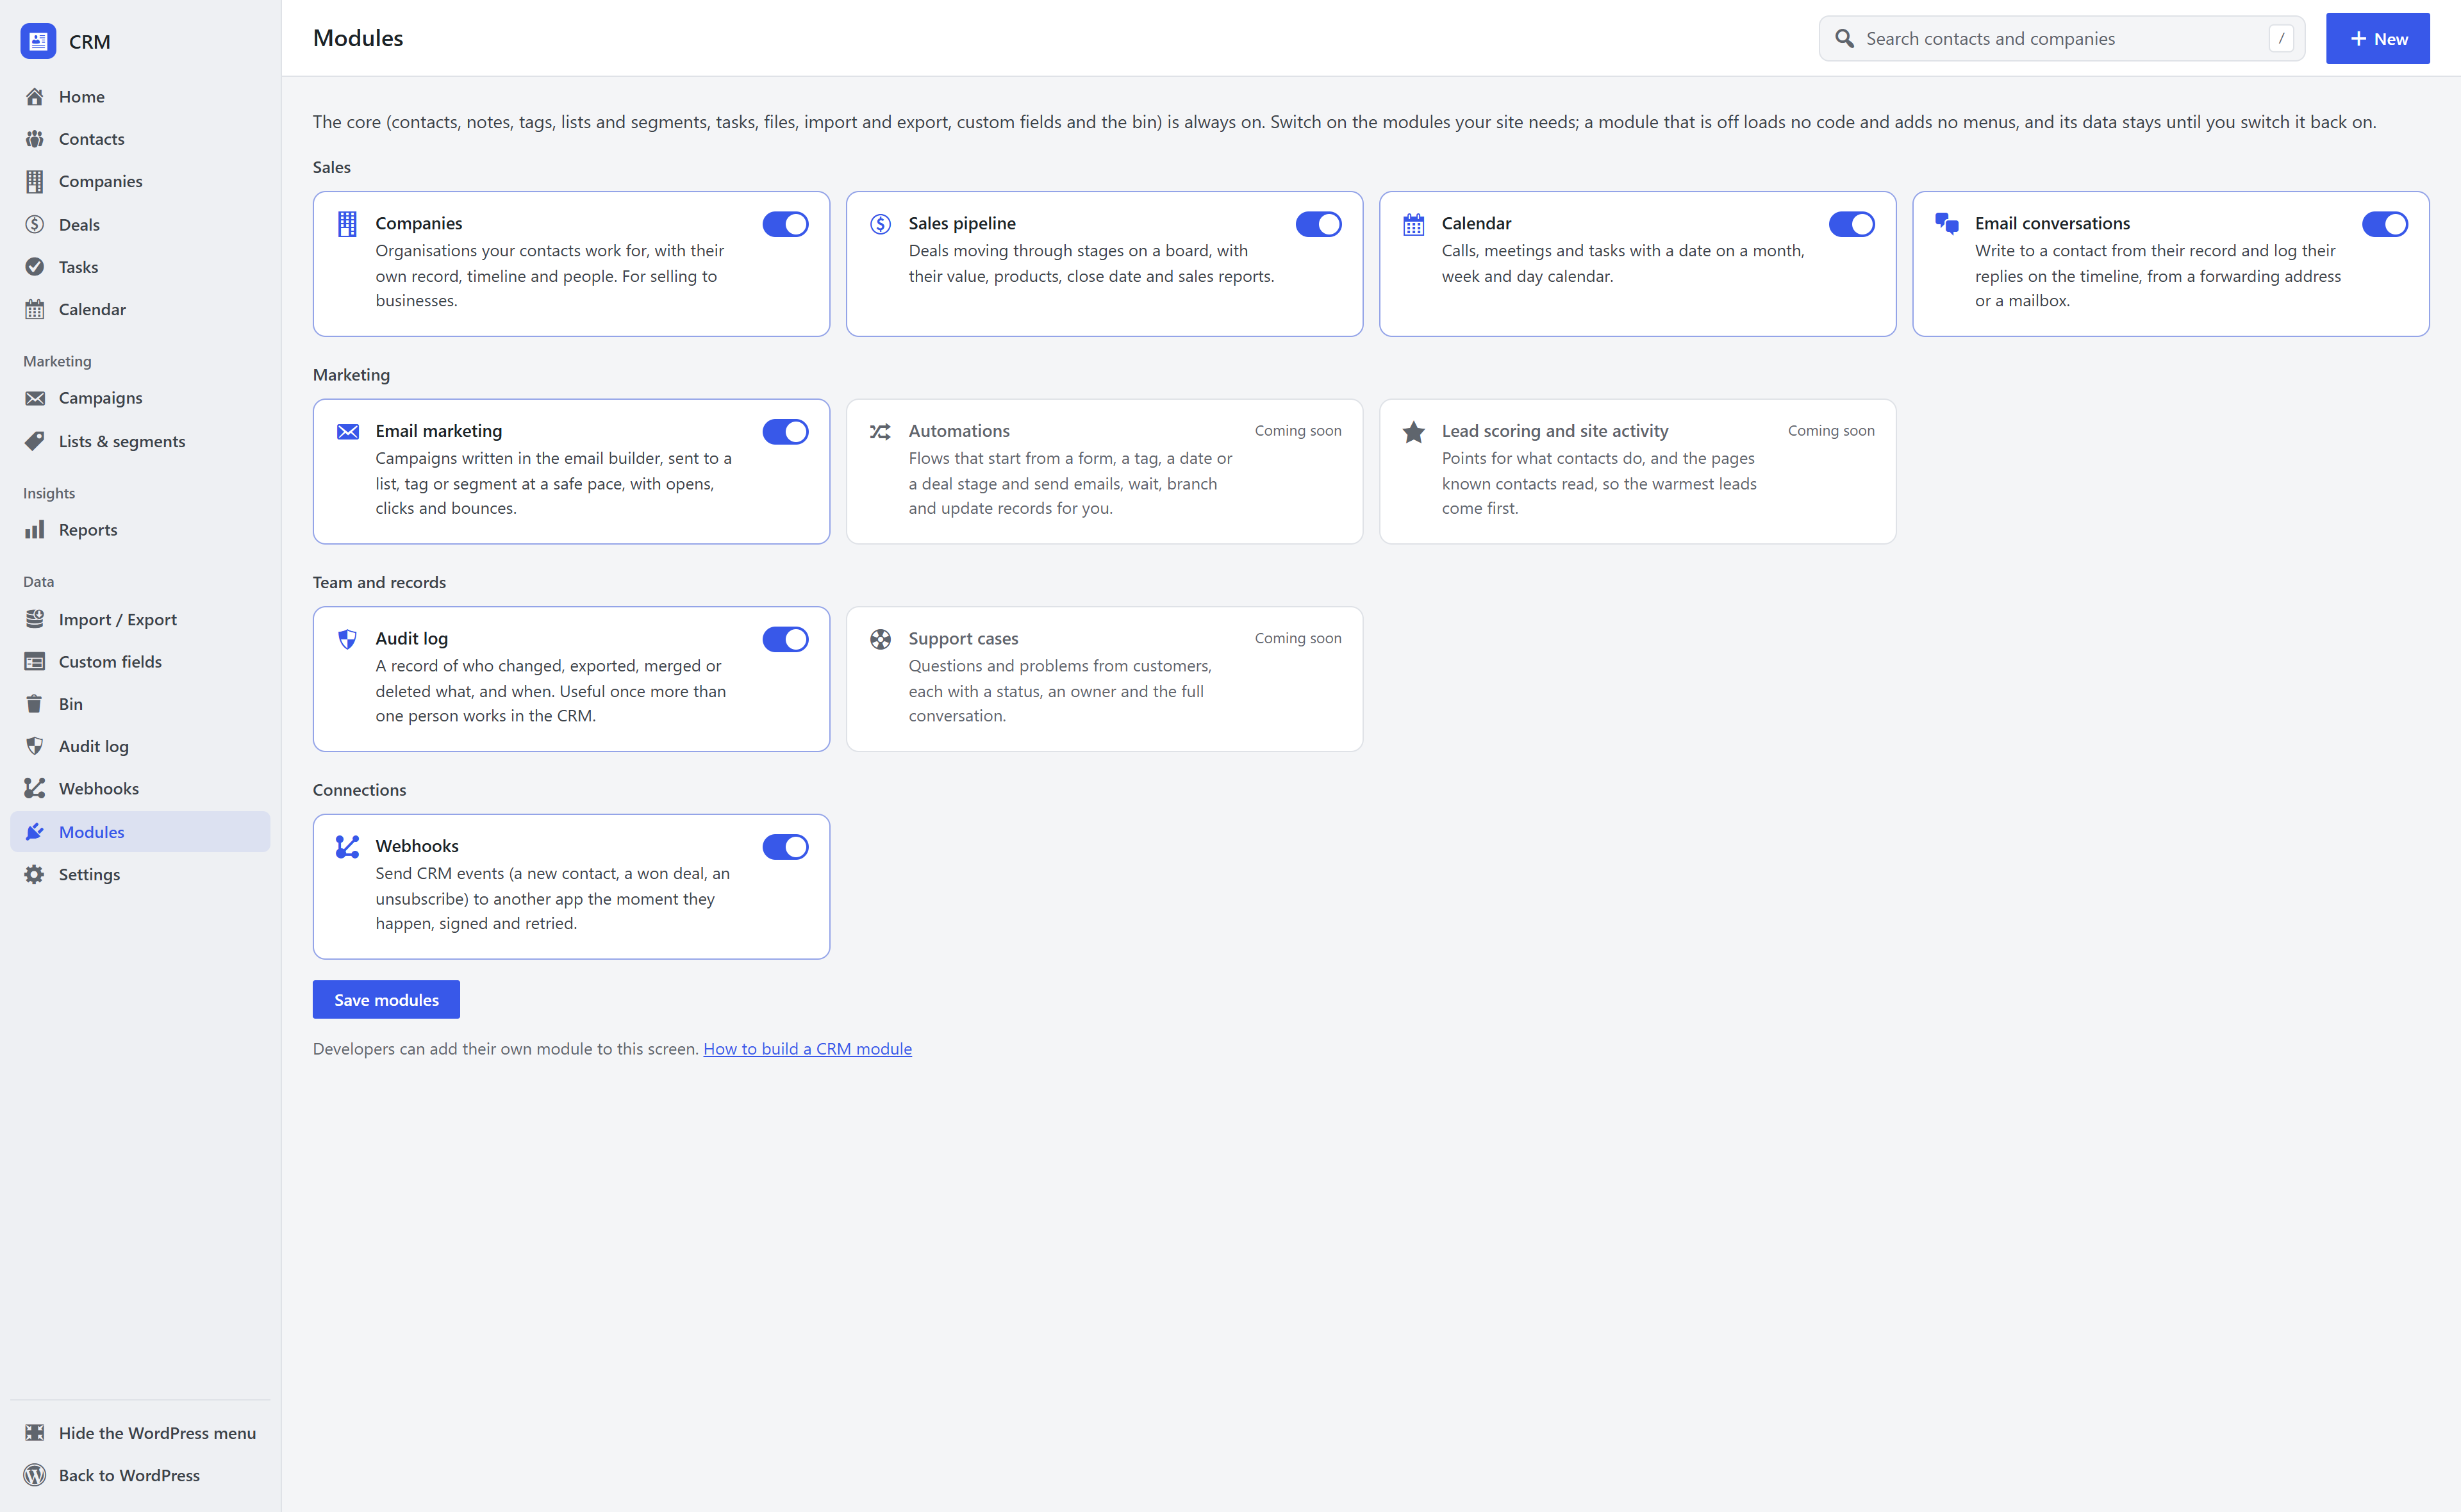Click the Bin trash icon in sidebar
2461x1512 pixels.
tap(35, 704)
